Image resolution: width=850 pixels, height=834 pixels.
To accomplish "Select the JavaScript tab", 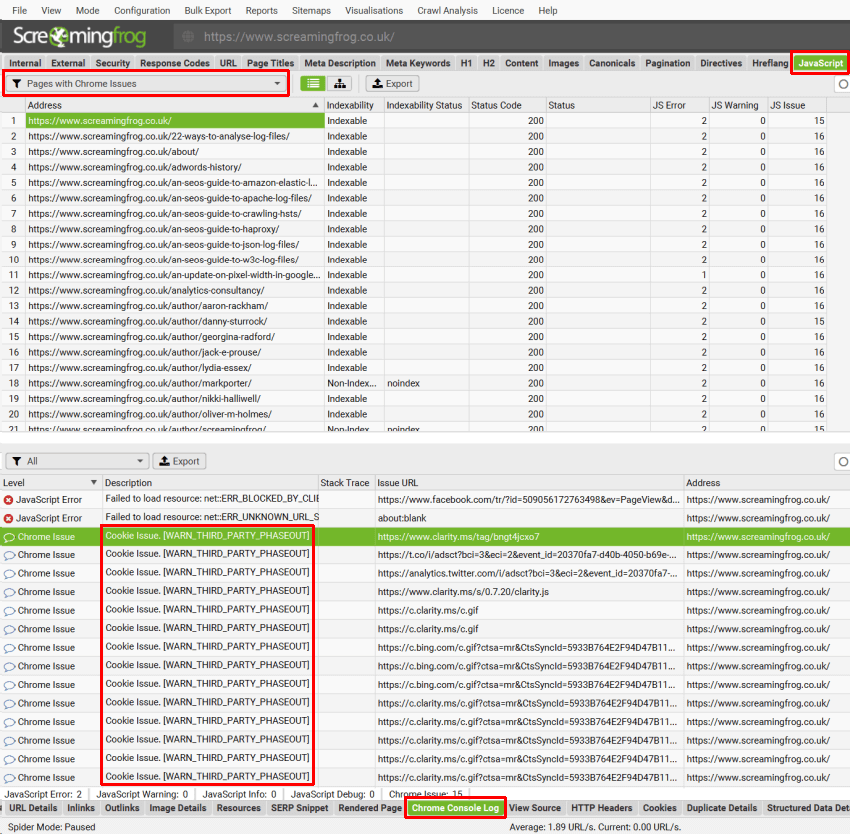I will pyautogui.click(x=820, y=63).
